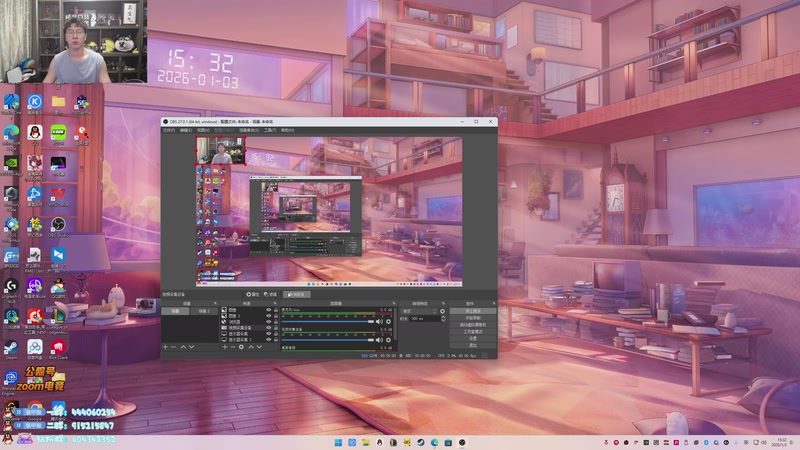The image size is (800, 450).
Task: Mute the 麦克风/Aux speaker icon in the mixer
Action: [379, 321]
